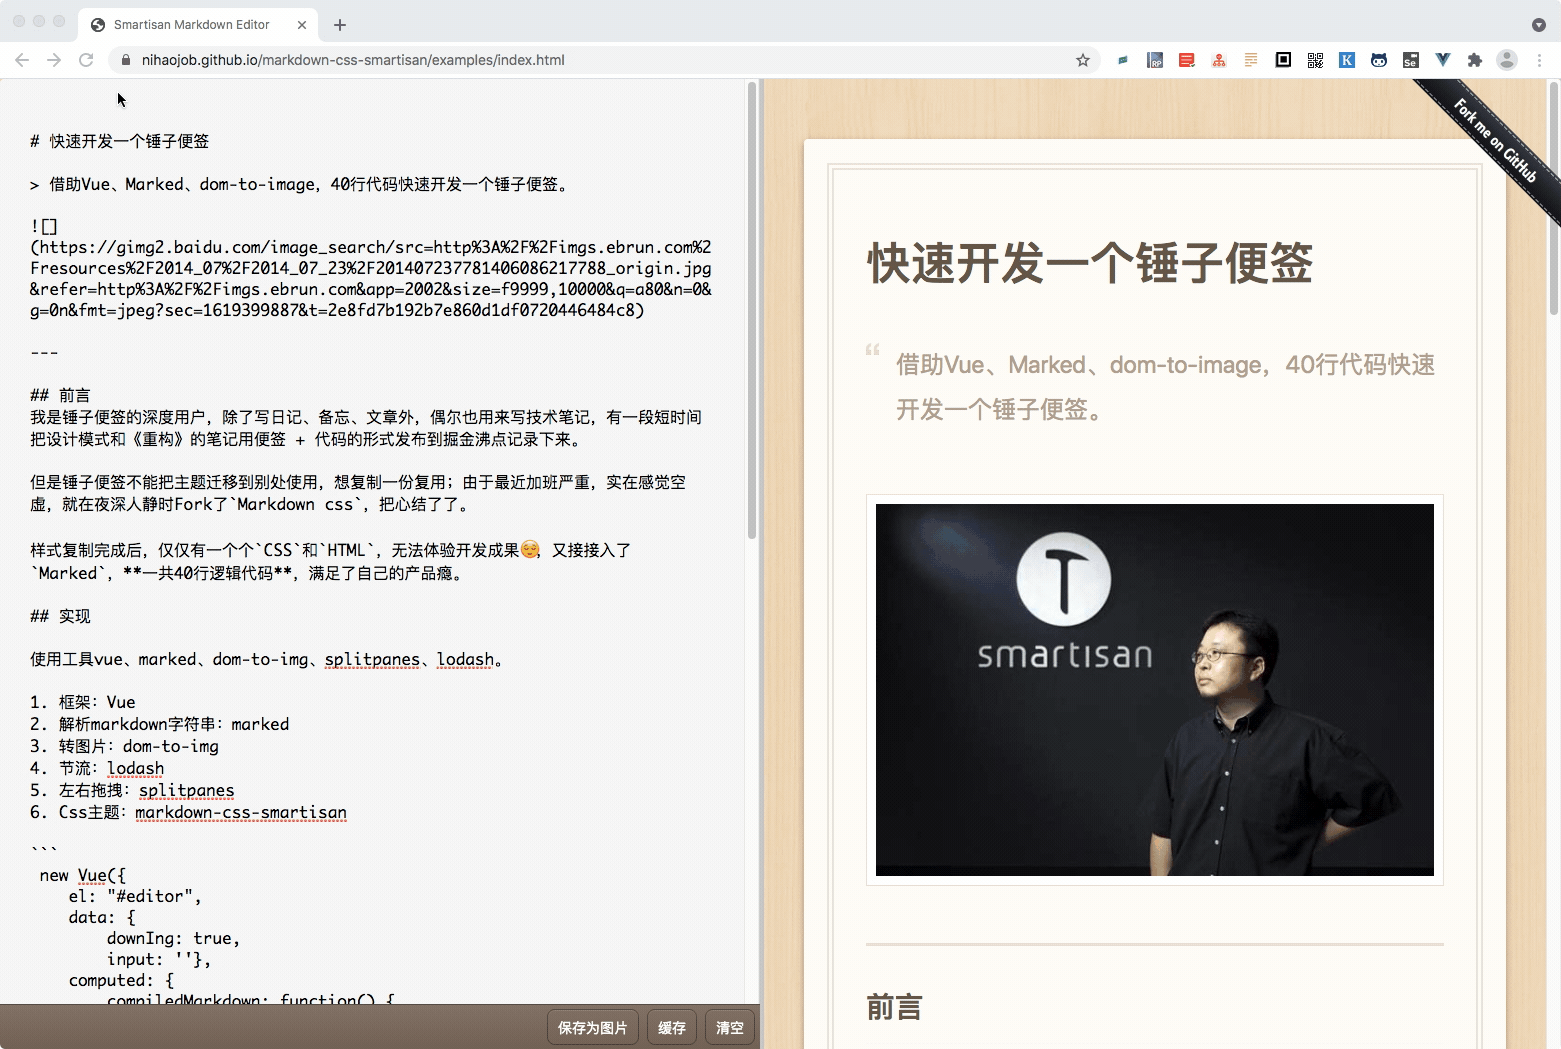Viewport: 1561px width, 1049px height.
Task: Open the black square extension icon
Action: tap(1283, 60)
